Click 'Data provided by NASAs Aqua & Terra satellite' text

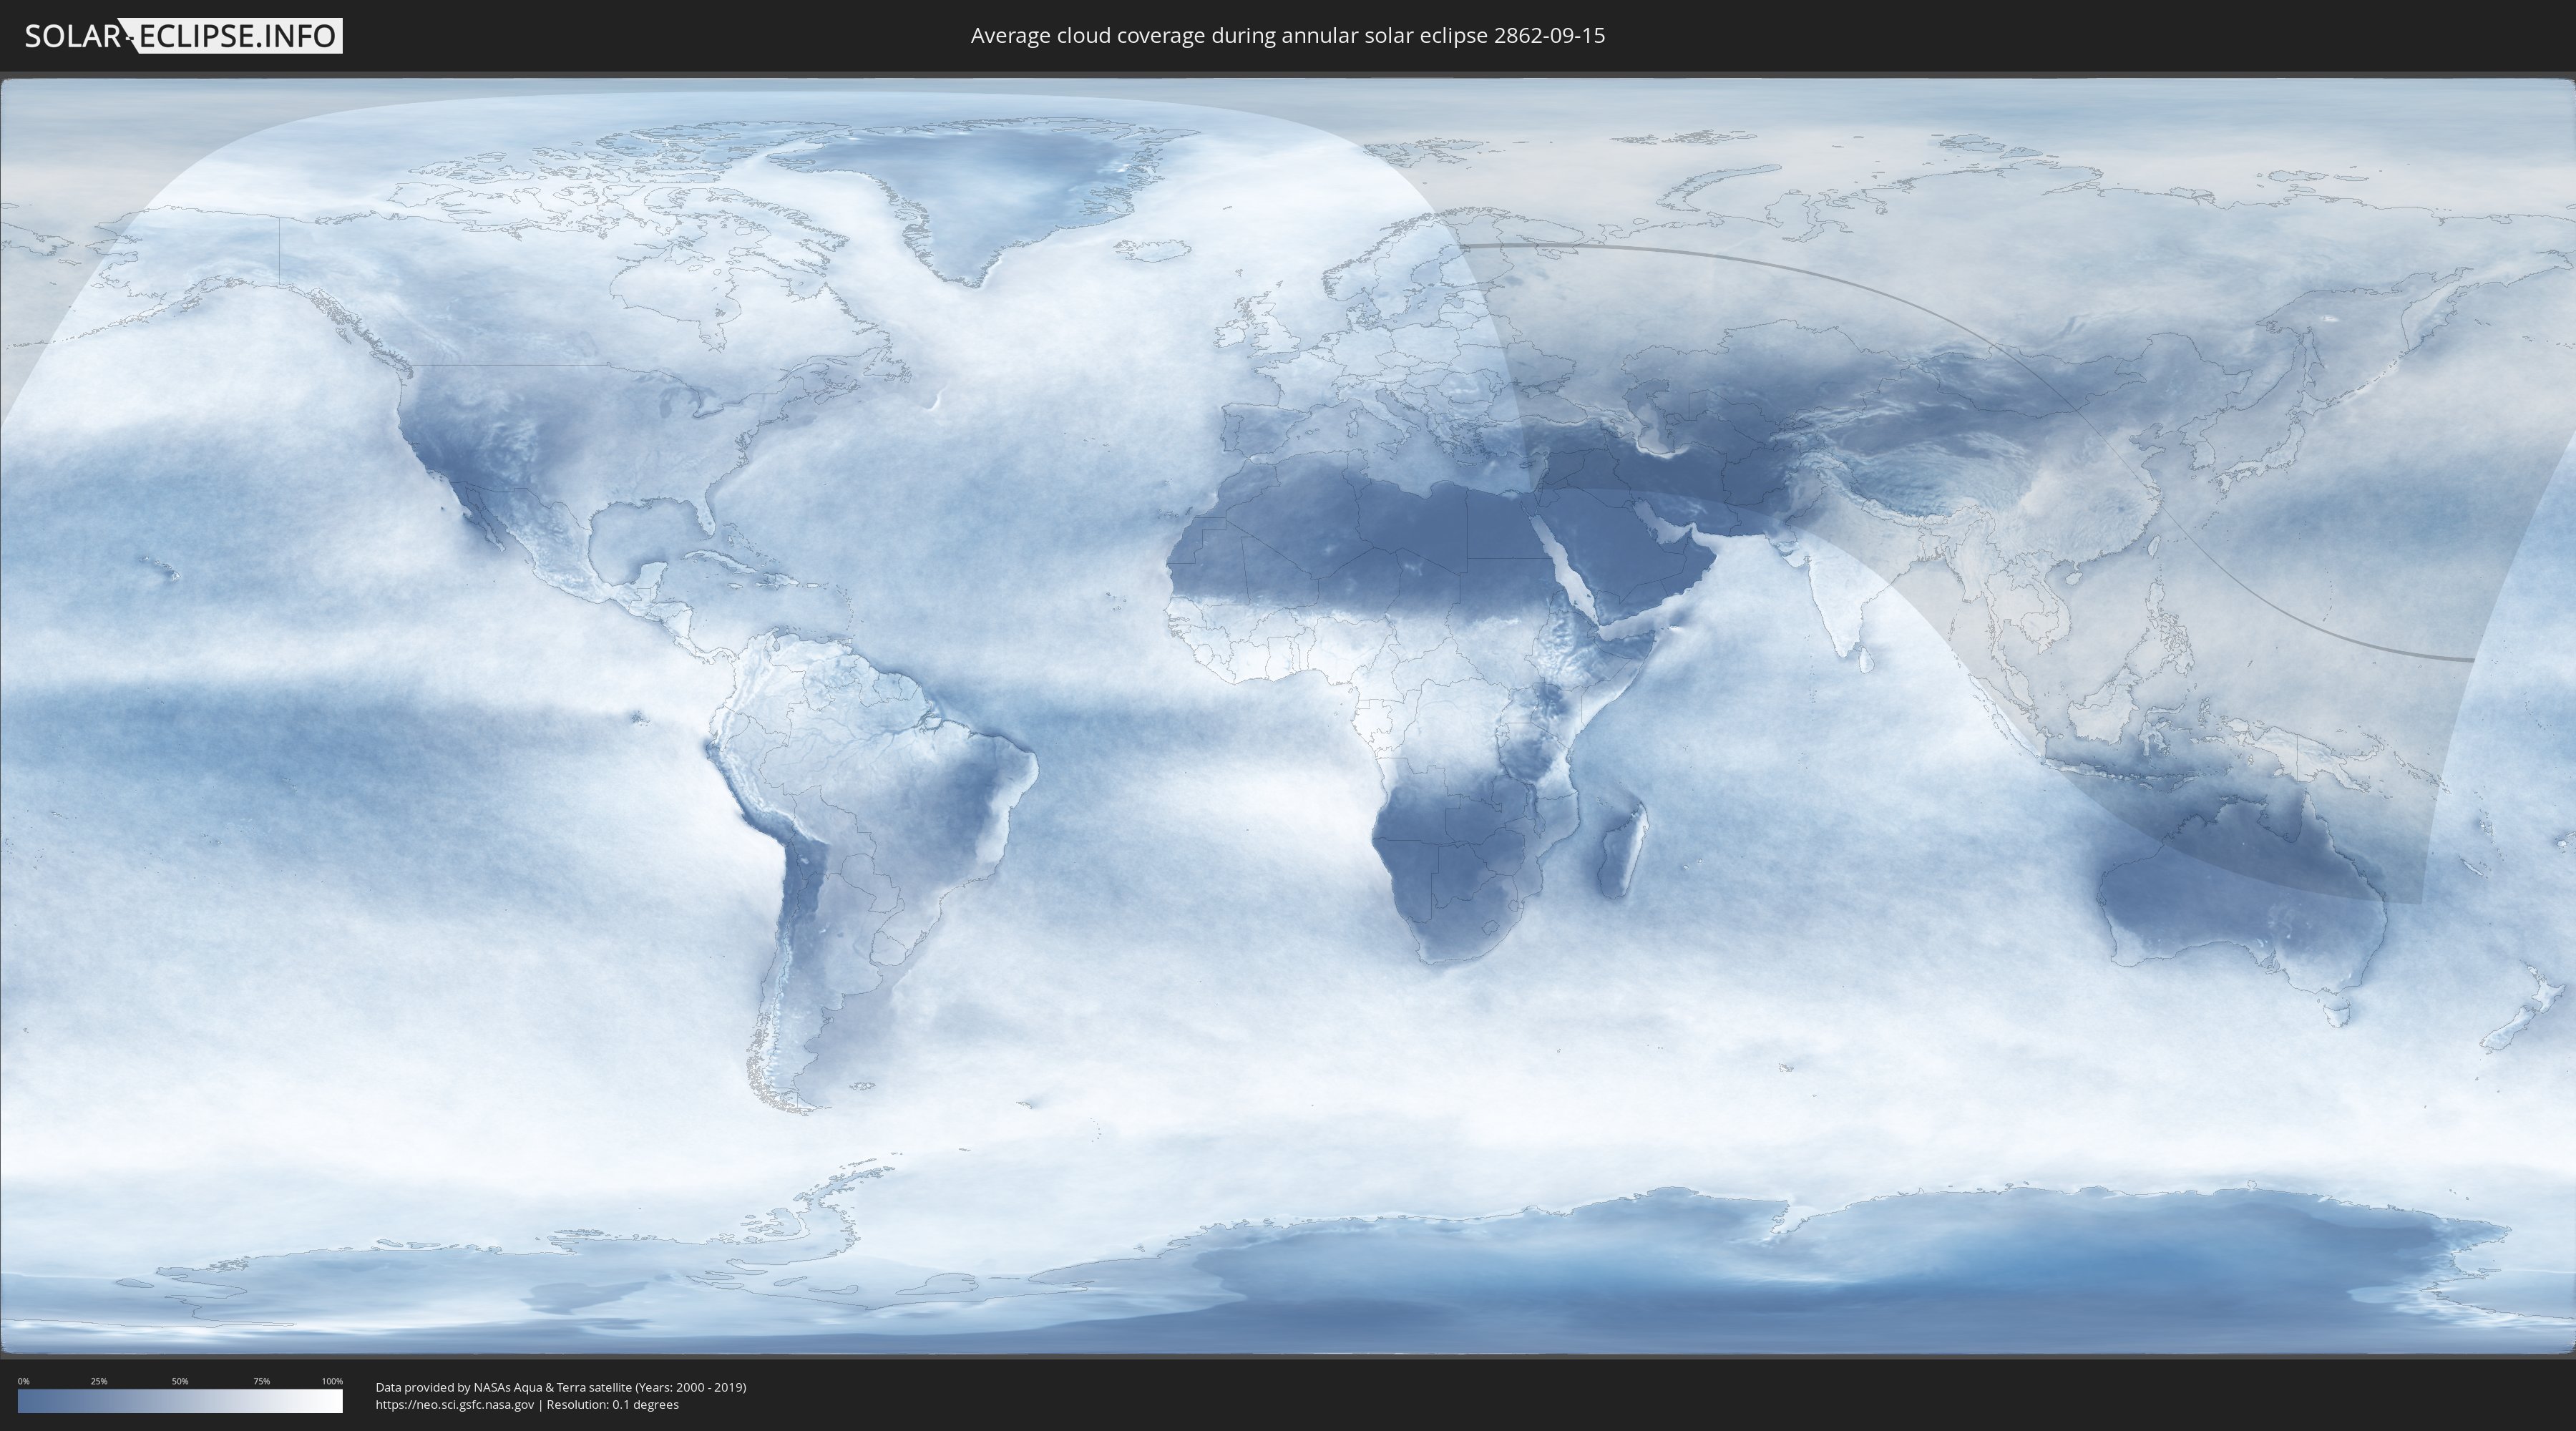point(503,1387)
